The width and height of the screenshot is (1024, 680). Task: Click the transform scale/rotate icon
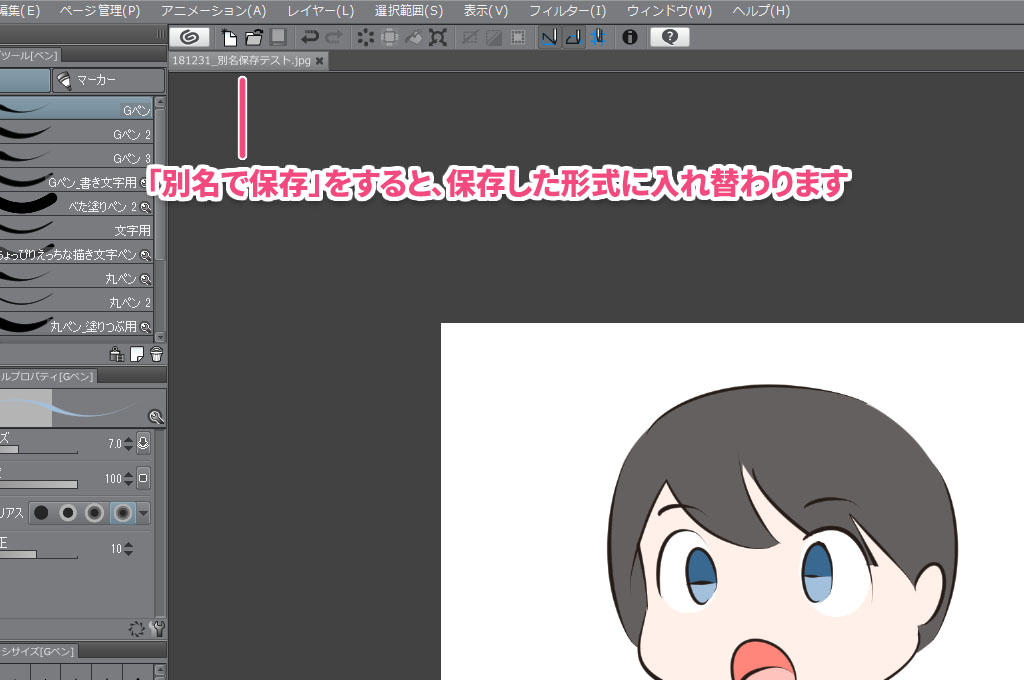tap(438, 38)
